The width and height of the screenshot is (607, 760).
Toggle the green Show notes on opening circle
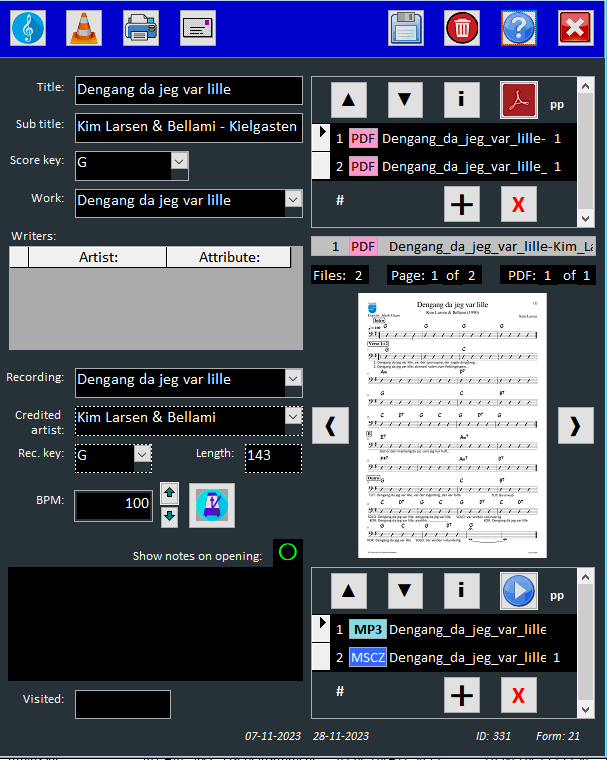[x=287, y=553]
